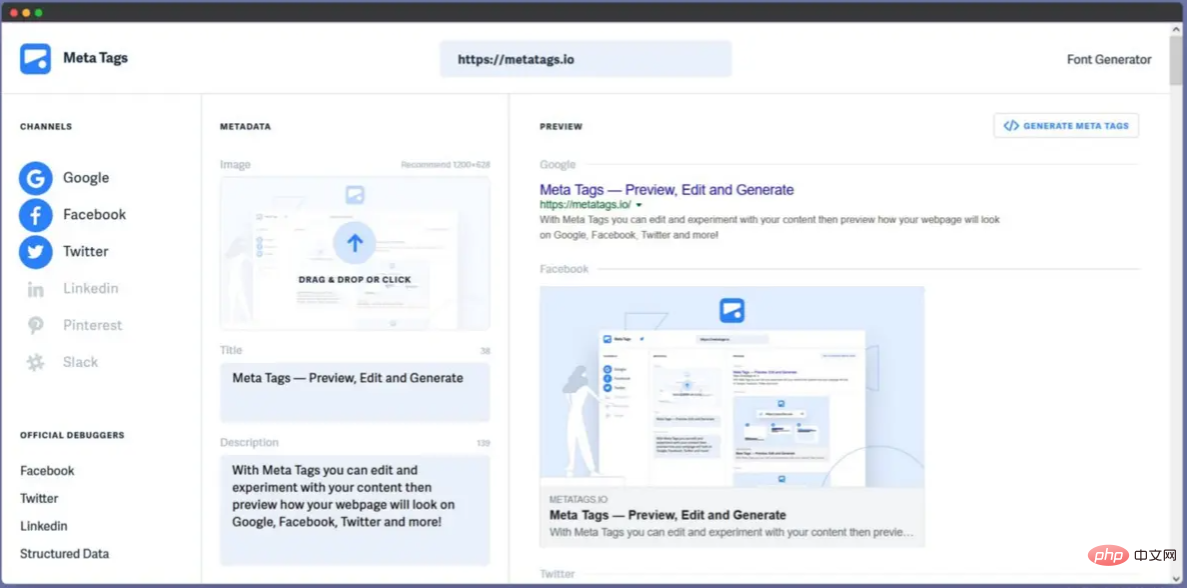
Task: Open the Linkedin official debugger link
Action: [44, 526]
